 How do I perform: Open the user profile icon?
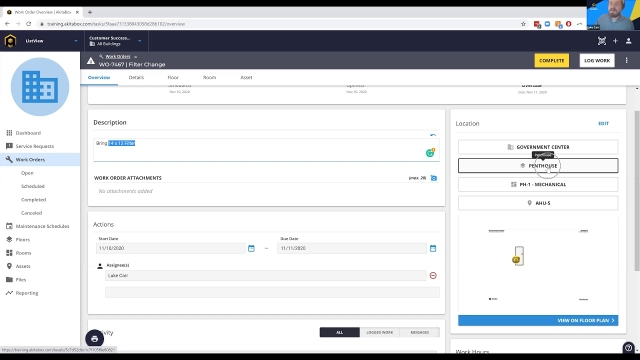point(629,41)
